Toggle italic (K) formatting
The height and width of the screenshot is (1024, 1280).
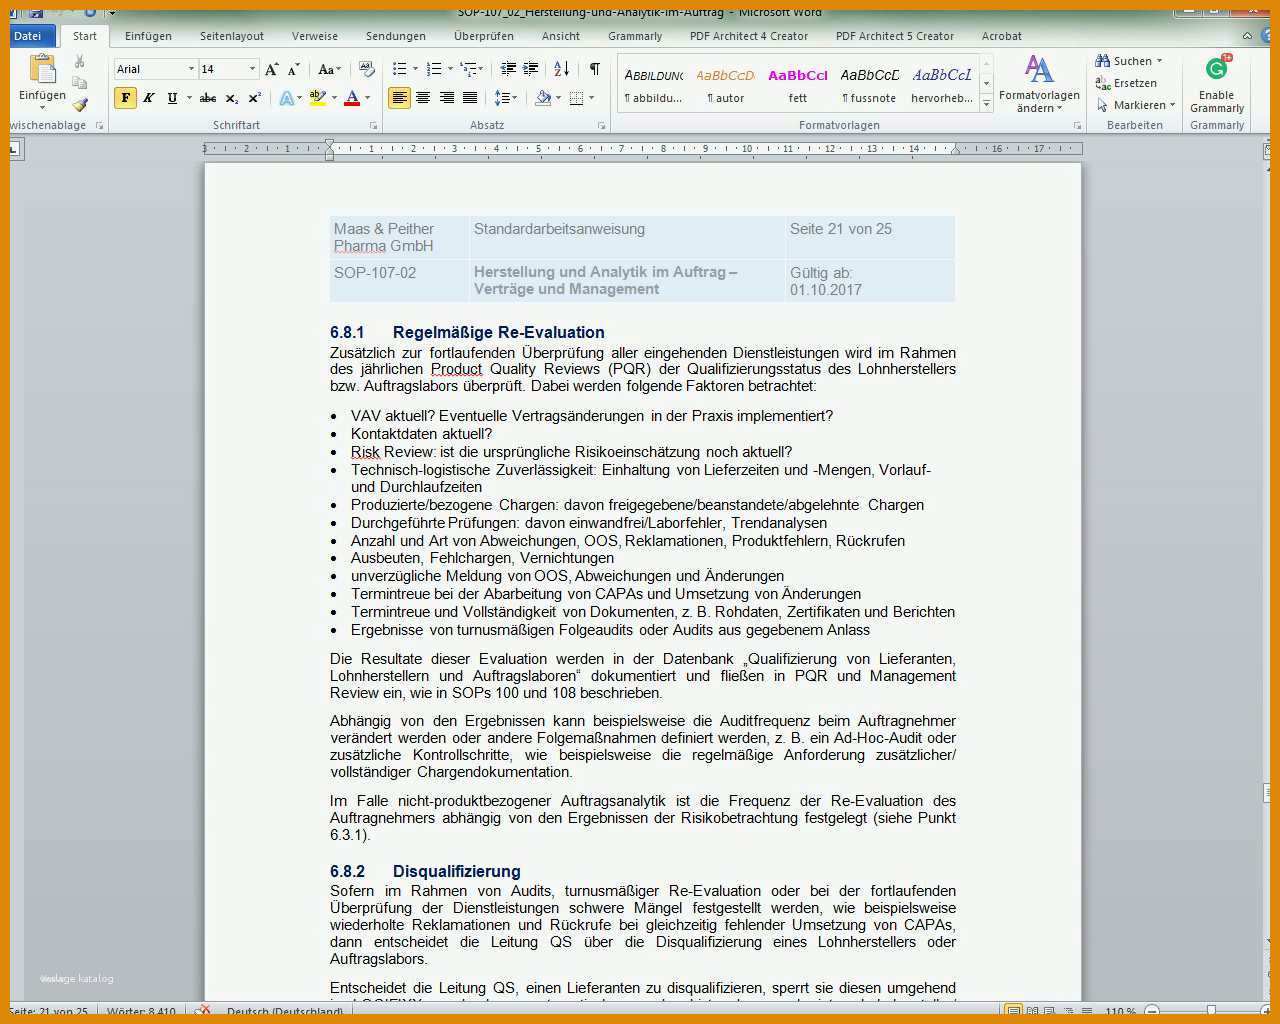point(149,98)
